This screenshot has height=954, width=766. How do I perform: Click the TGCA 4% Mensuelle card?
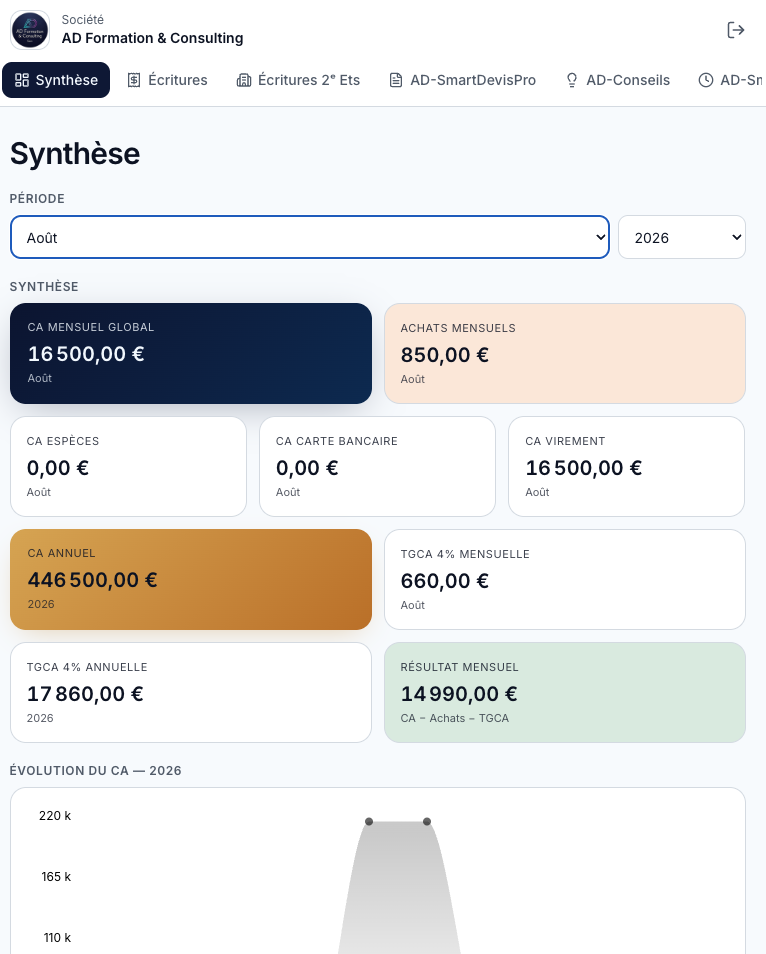565,580
